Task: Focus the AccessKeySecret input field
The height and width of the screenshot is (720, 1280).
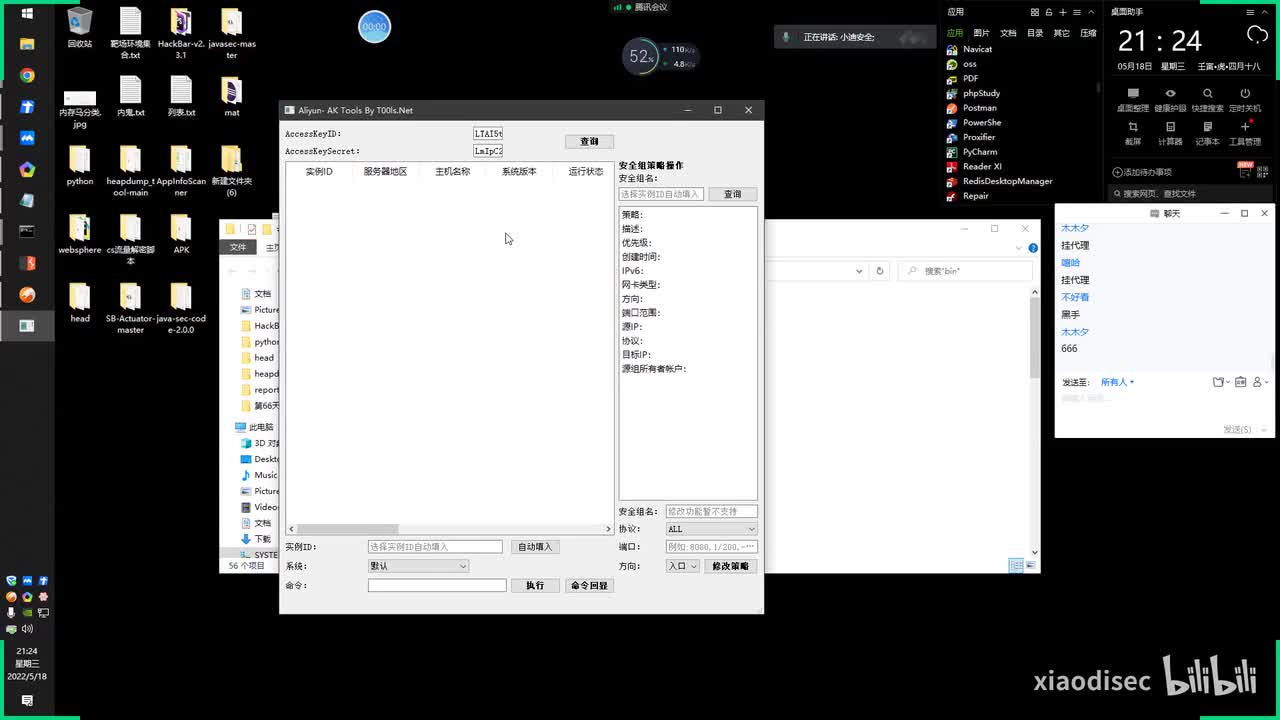Action: (488, 151)
